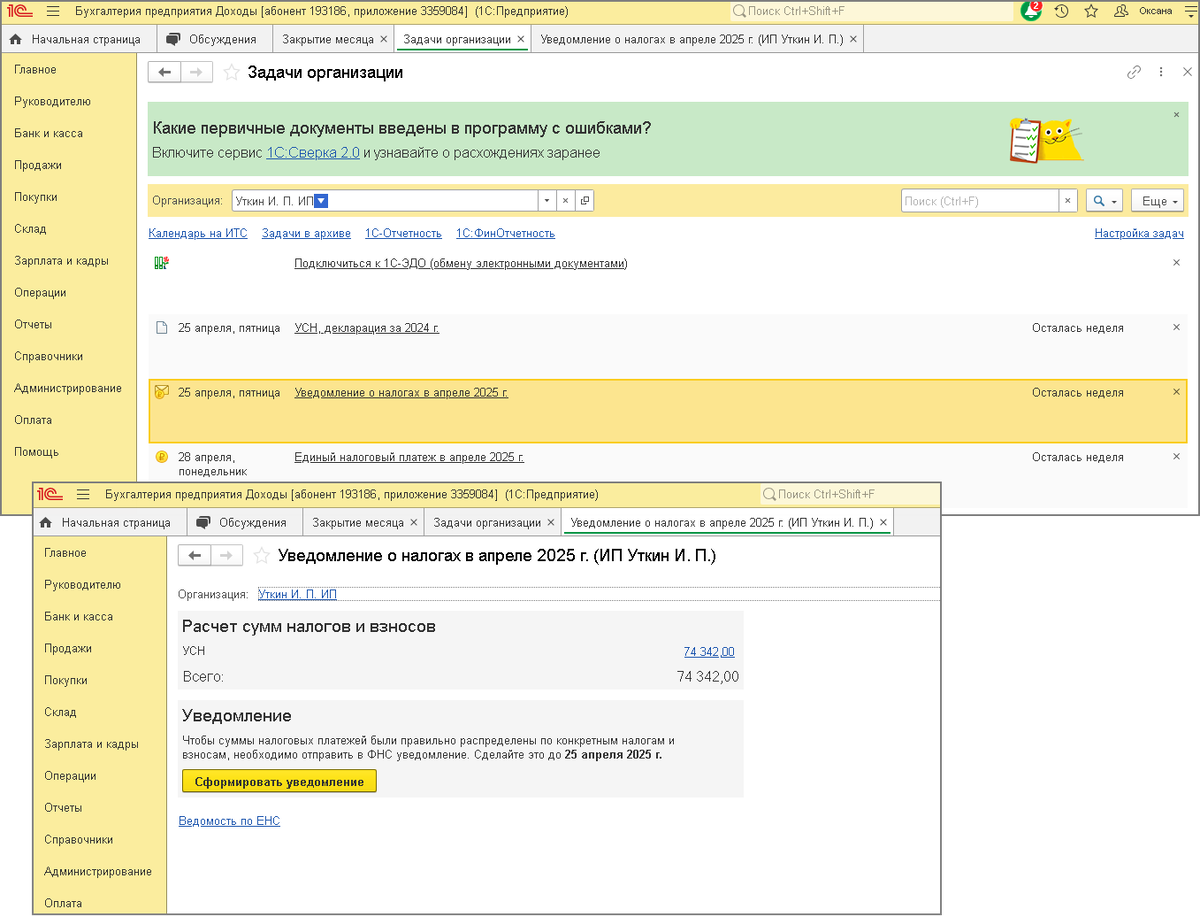Open magnifier search dropdown button
1200x917 pixels.
(1105, 201)
